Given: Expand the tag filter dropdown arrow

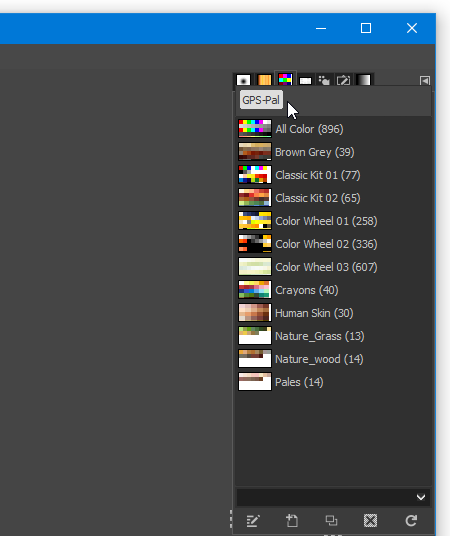Looking at the screenshot, I should coord(421,497).
